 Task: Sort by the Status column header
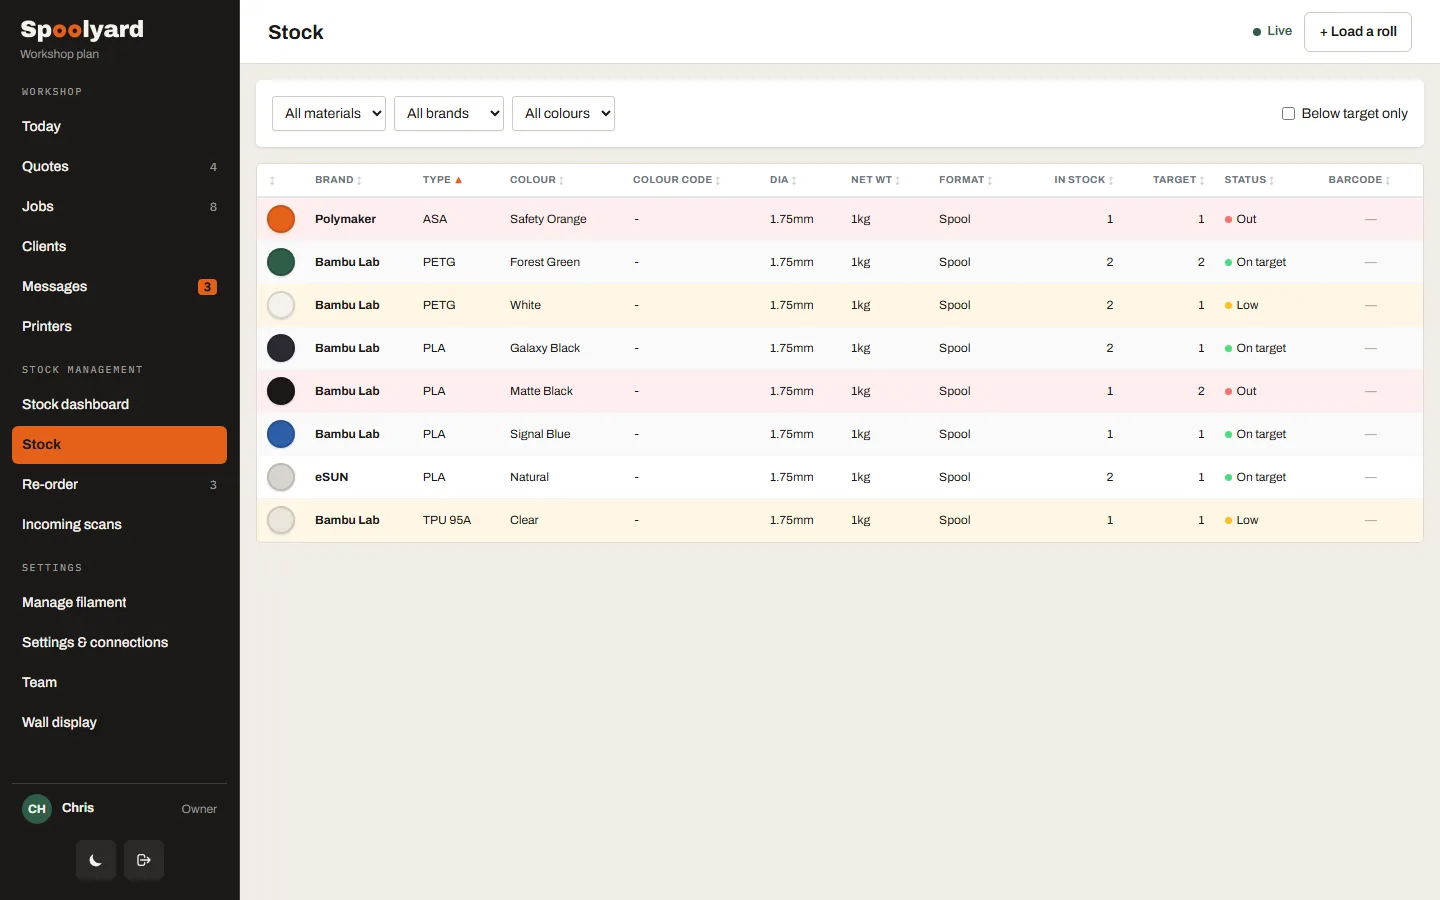(x=1249, y=180)
